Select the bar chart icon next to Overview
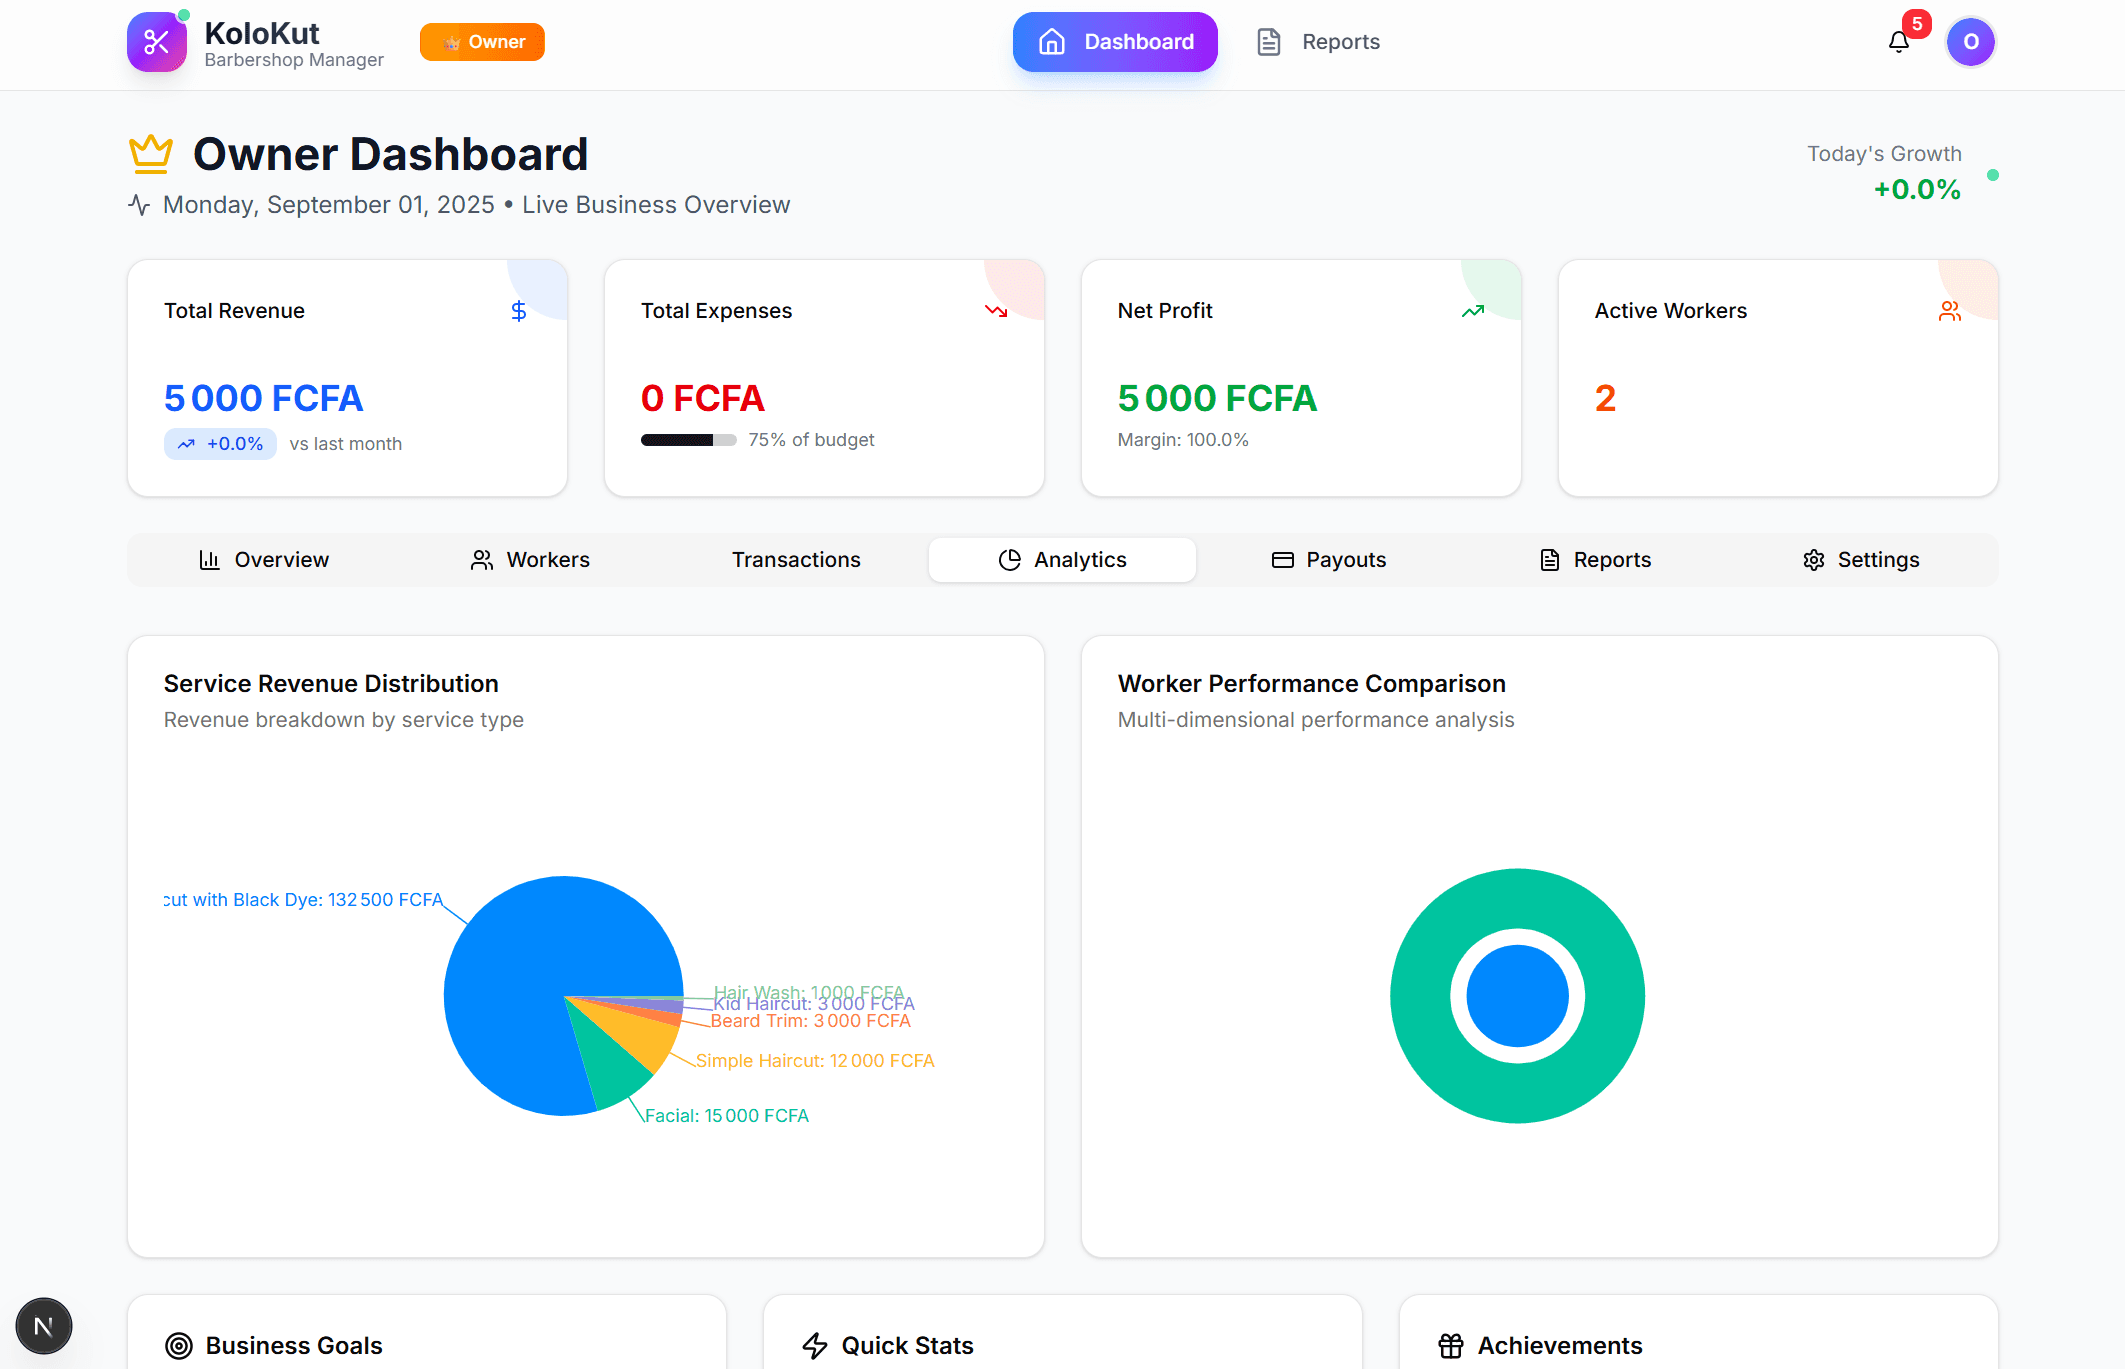This screenshot has width=2125, height=1369. [x=208, y=559]
